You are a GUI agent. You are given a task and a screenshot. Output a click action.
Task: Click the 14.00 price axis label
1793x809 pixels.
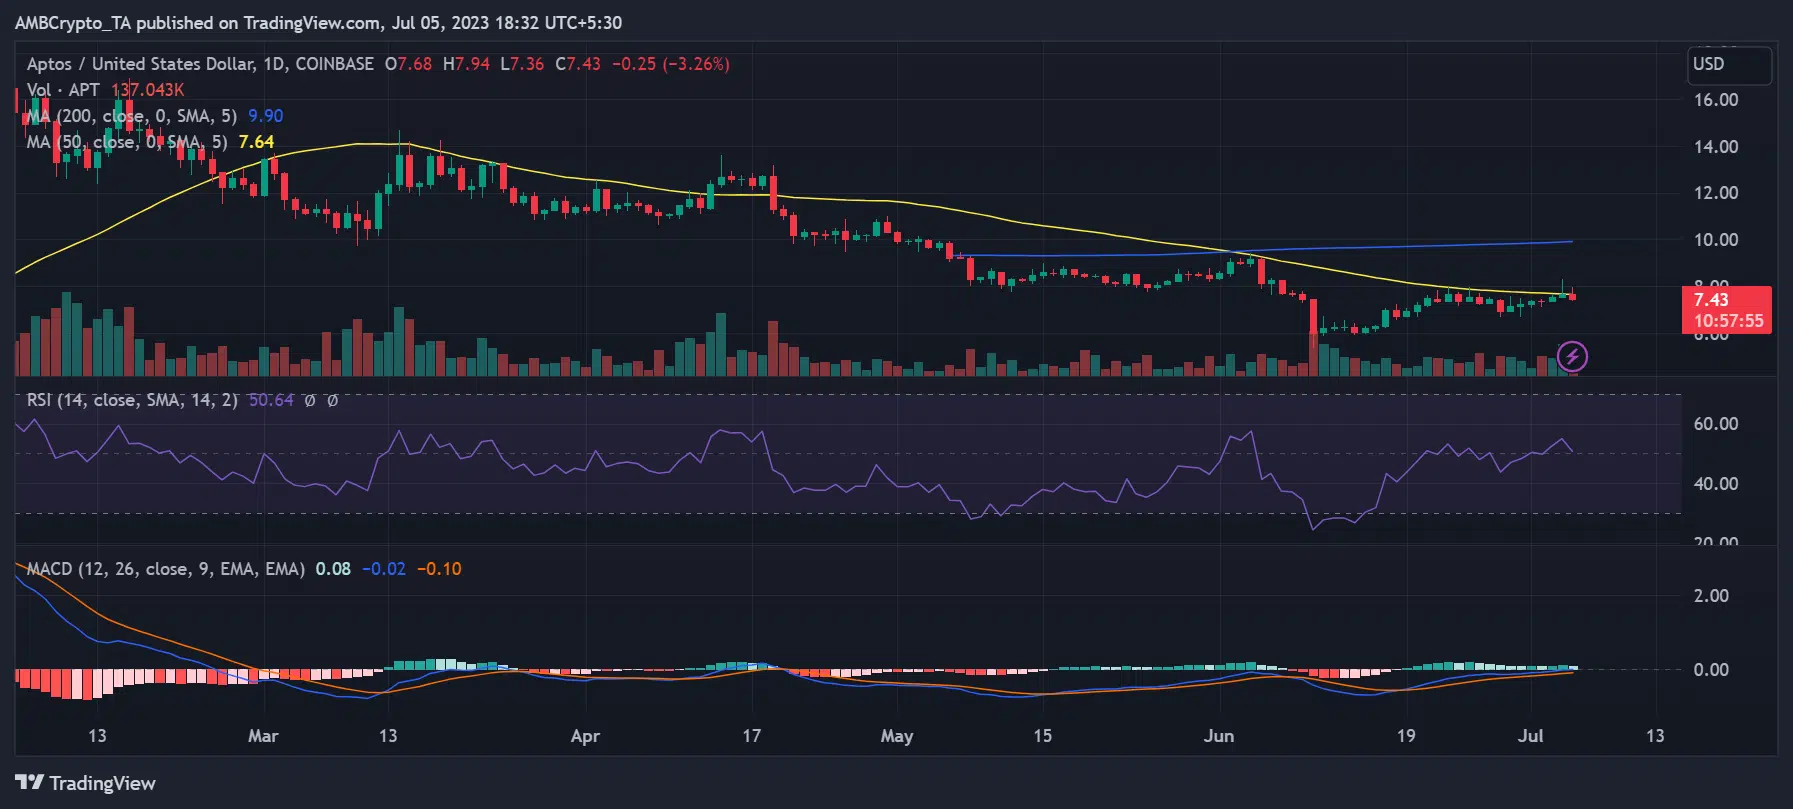click(x=1716, y=147)
